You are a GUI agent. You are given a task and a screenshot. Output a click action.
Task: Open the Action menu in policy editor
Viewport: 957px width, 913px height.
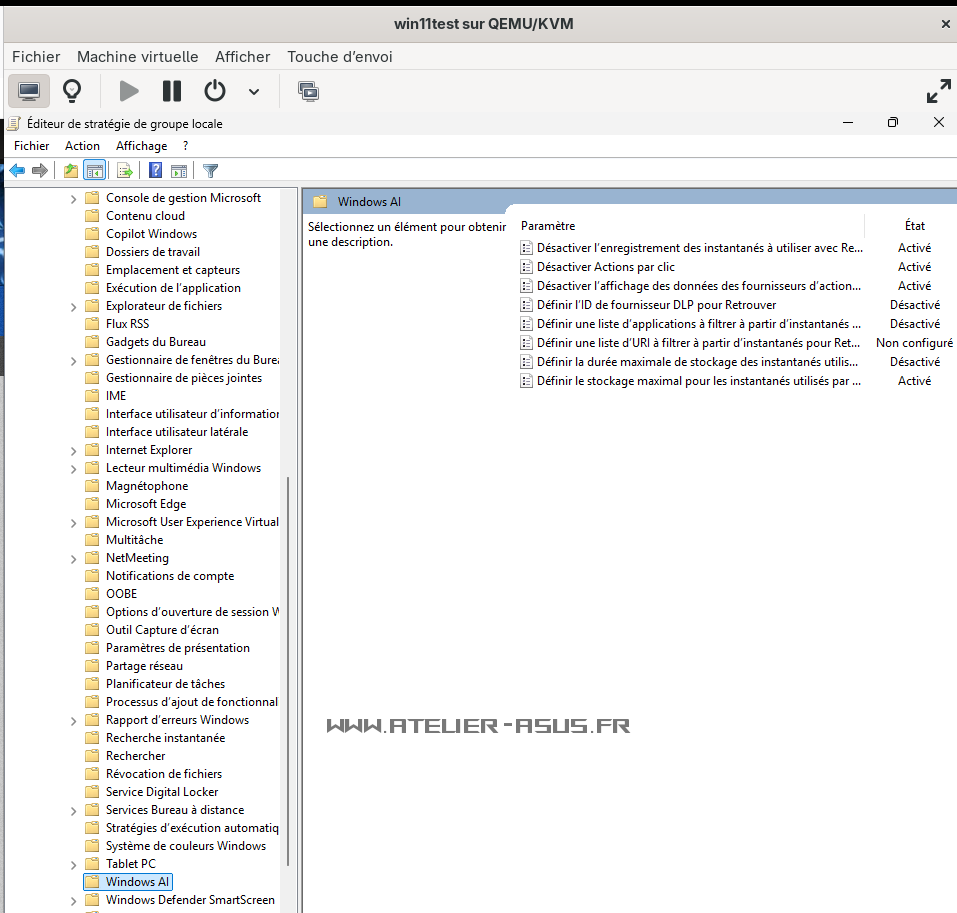coord(82,146)
